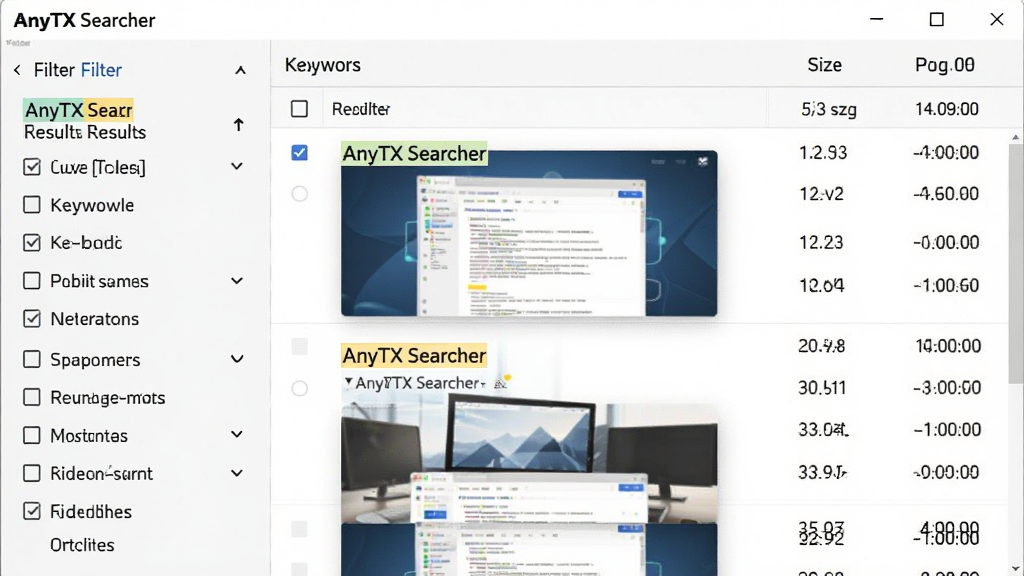This screenshot has height=576, width=1024.
Task: Select the -1:00.60 cell
Action: pyautogui.click(x=946, y=285)
